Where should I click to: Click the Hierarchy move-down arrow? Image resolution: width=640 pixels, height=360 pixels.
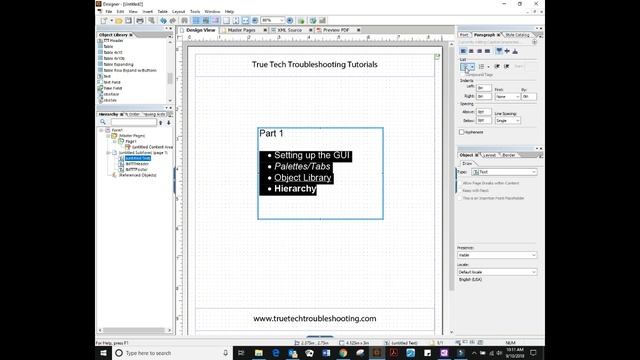[169, 122]
